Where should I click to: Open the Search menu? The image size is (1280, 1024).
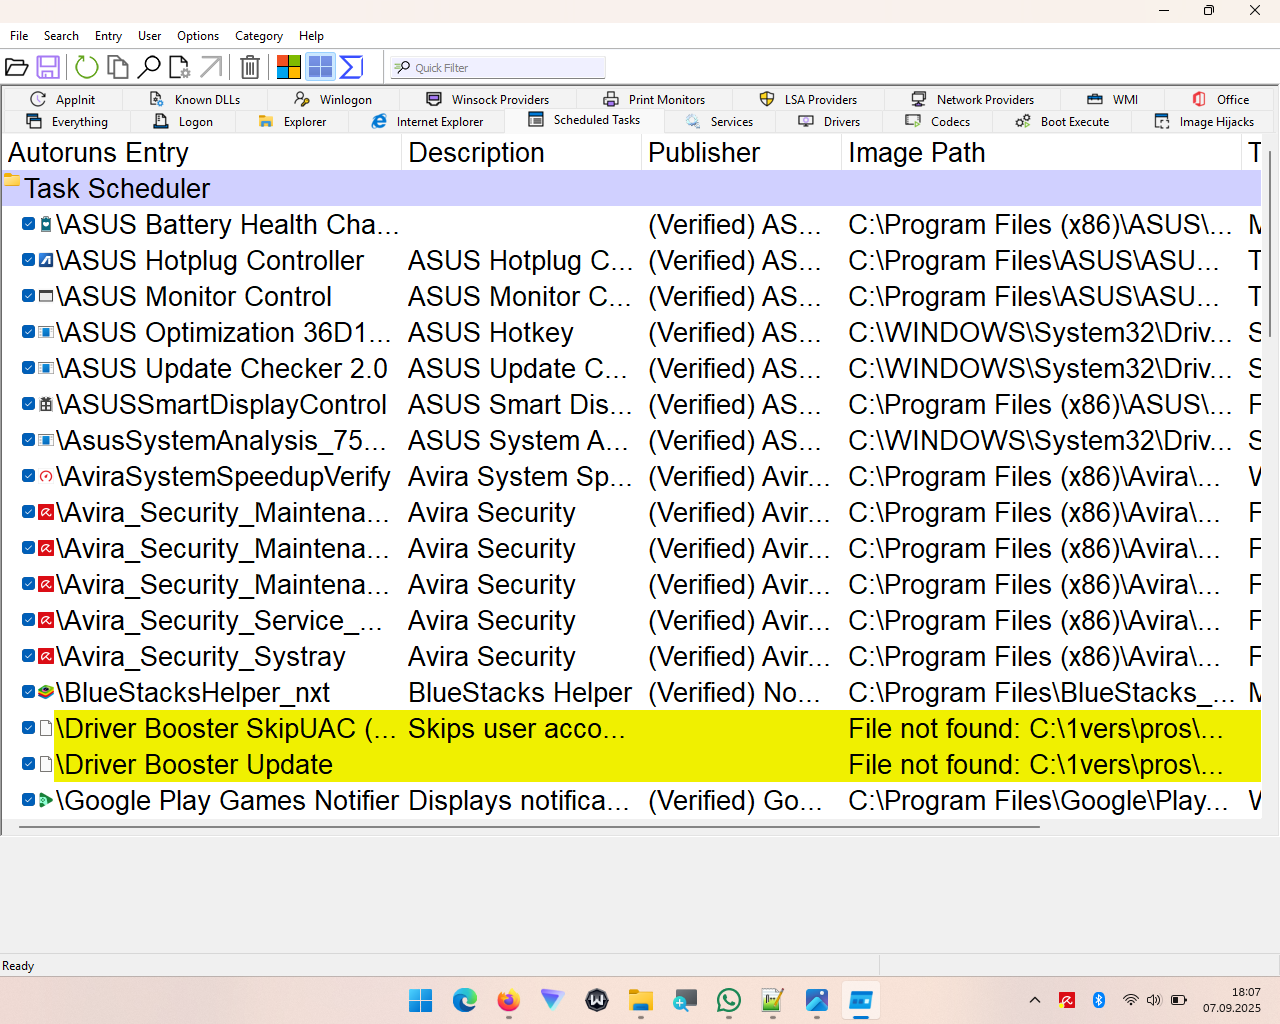61,36
